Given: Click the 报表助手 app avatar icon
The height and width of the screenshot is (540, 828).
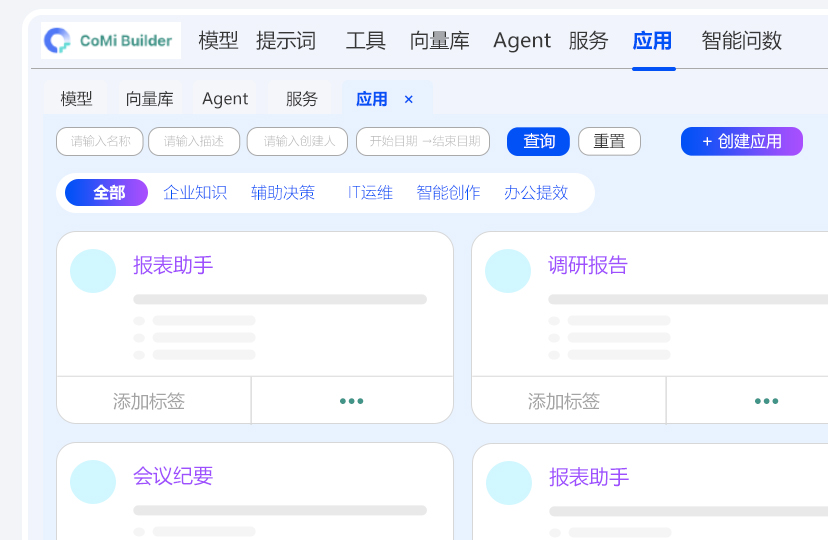Looking at the screenshot, I should tap(93, 271).
